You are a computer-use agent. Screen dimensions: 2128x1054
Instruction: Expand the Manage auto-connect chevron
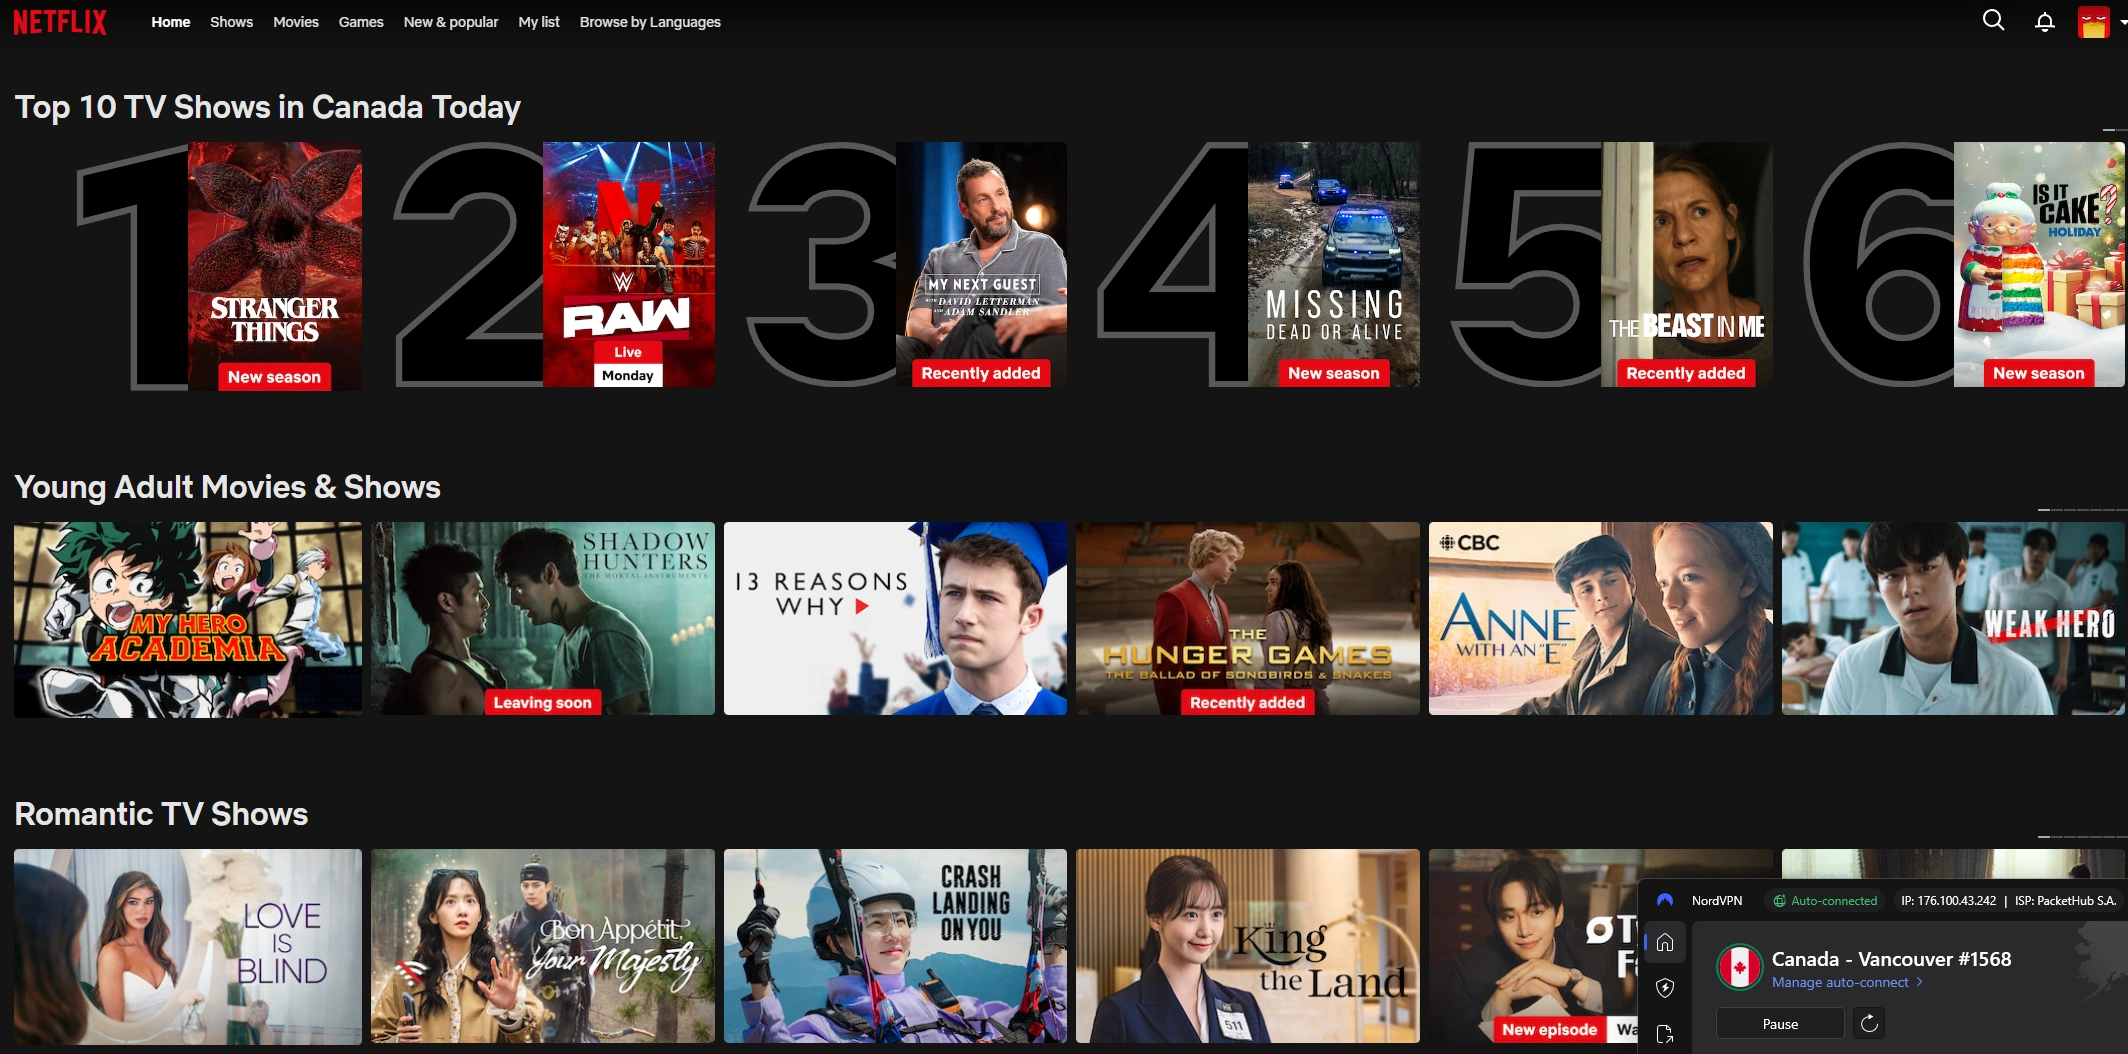click(x=1919, y=982)
